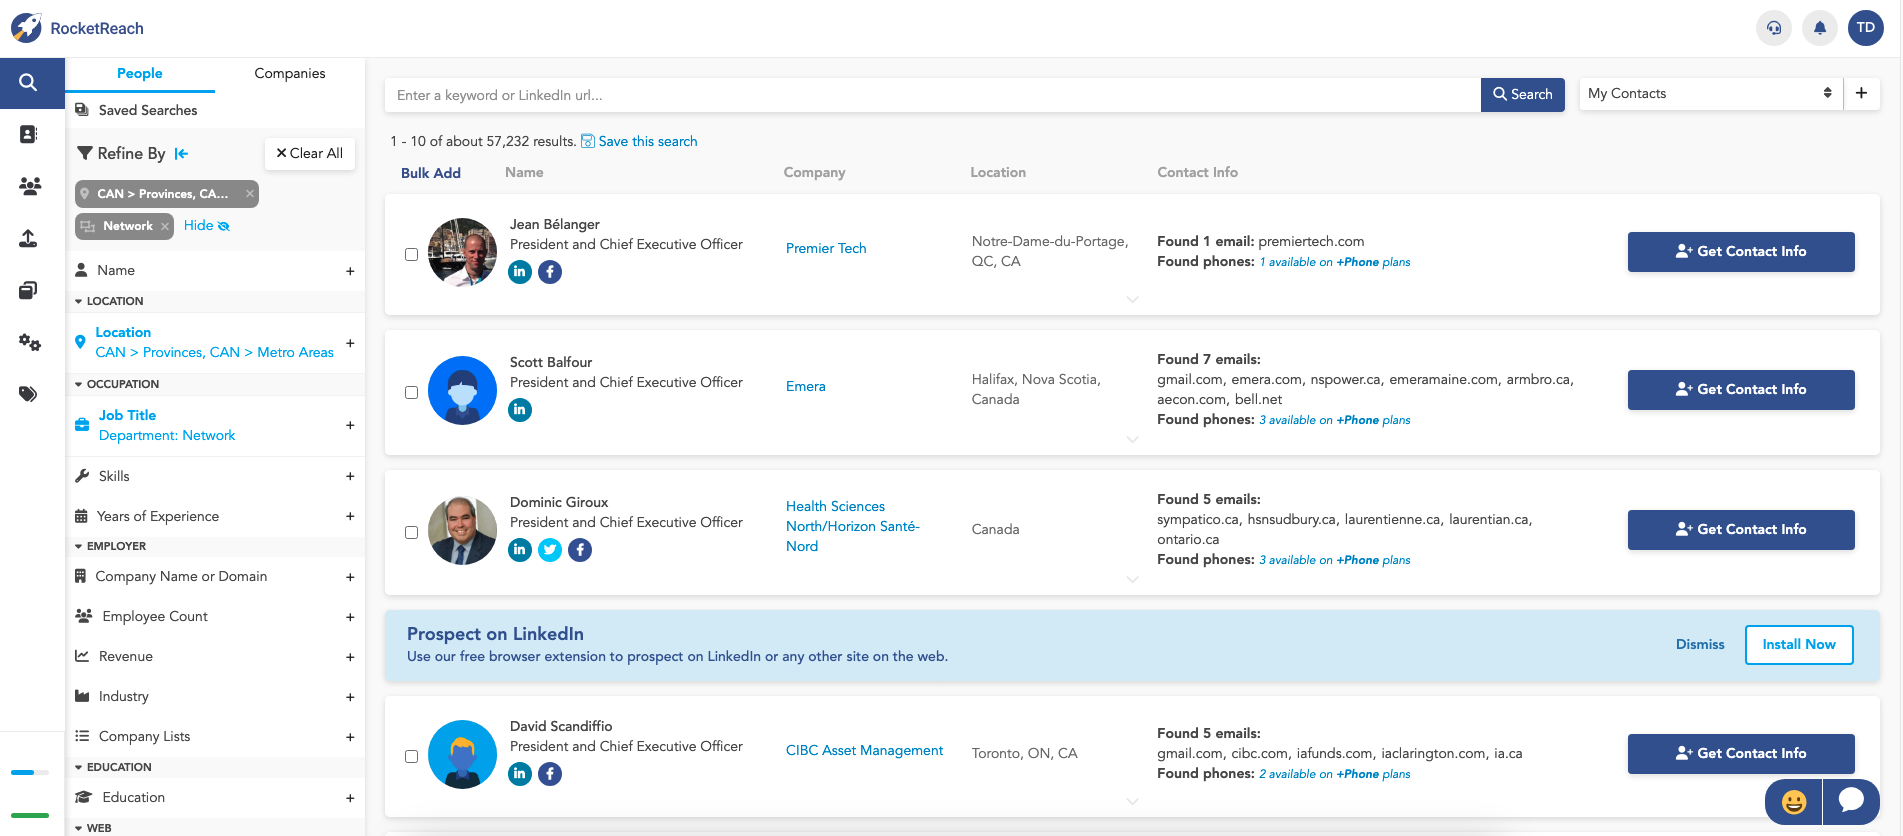
Task: Open the Premier Tech company link
Action: (826, 249)
